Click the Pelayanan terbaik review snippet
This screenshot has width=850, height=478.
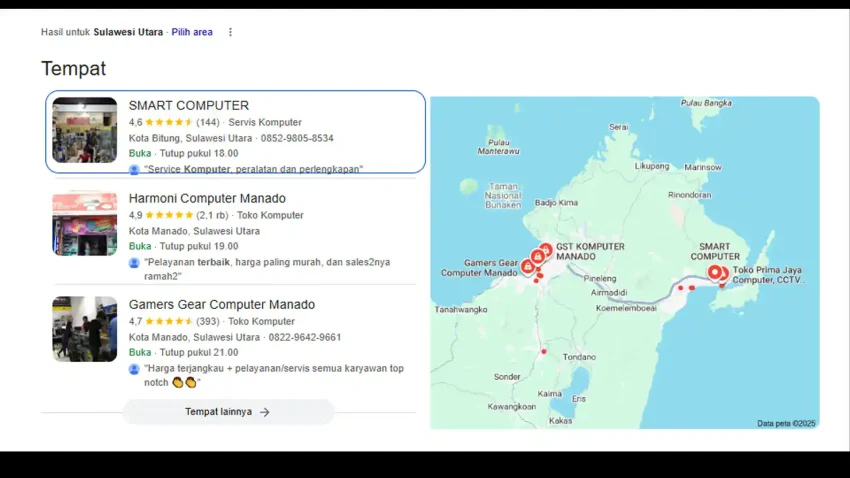pos(267,269)
